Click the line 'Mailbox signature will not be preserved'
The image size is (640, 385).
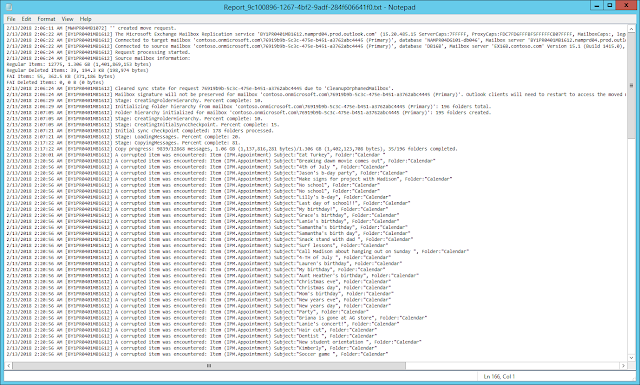(x=316, y=94)
